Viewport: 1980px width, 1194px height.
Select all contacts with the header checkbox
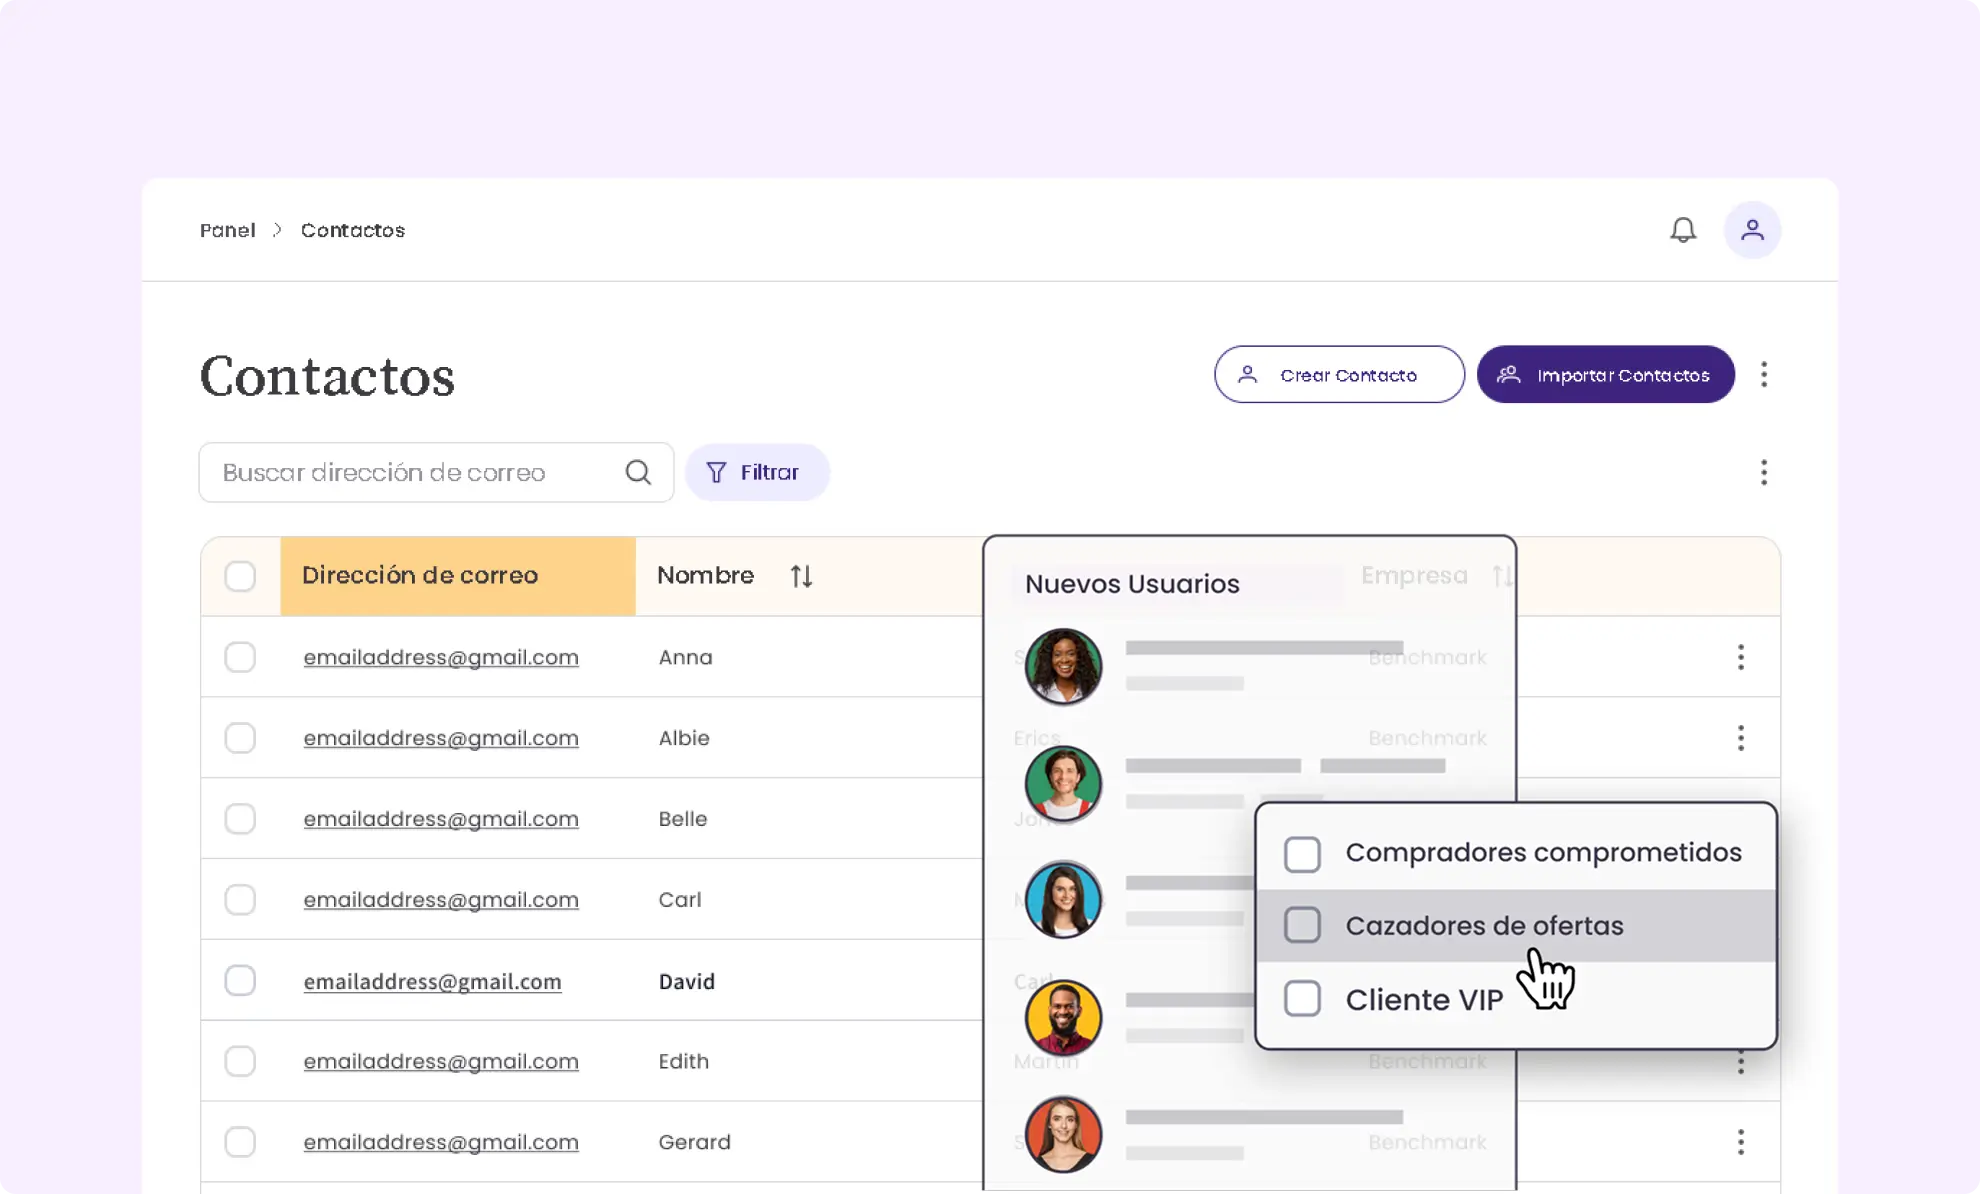point(240,576)
